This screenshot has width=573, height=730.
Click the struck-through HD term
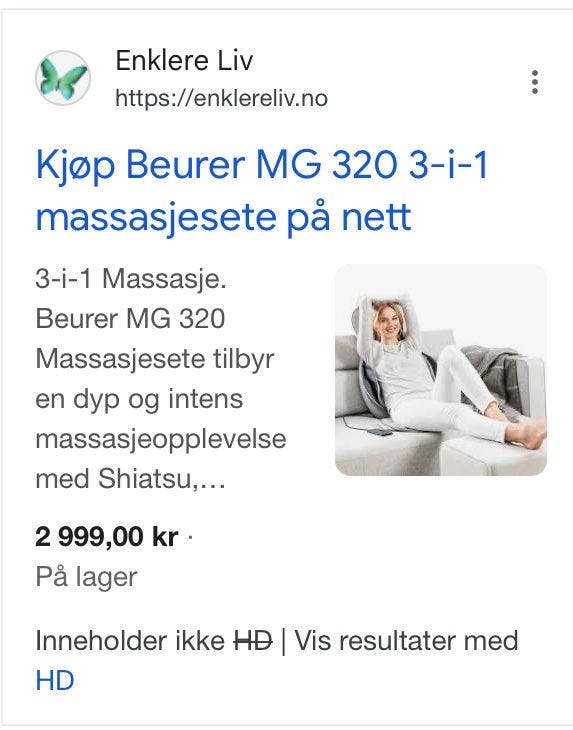253,641
